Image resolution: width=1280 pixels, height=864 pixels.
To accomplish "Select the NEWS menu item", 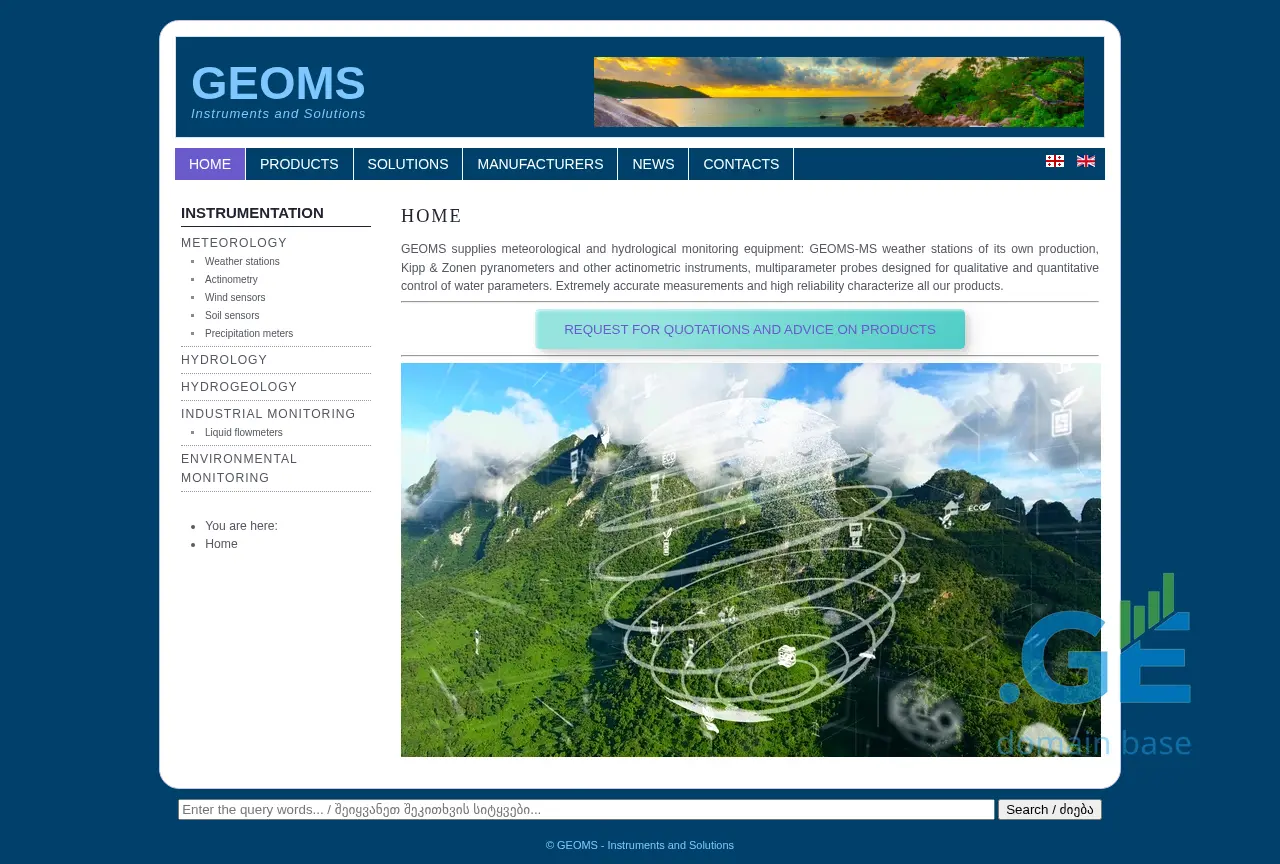I will [653, 164].
